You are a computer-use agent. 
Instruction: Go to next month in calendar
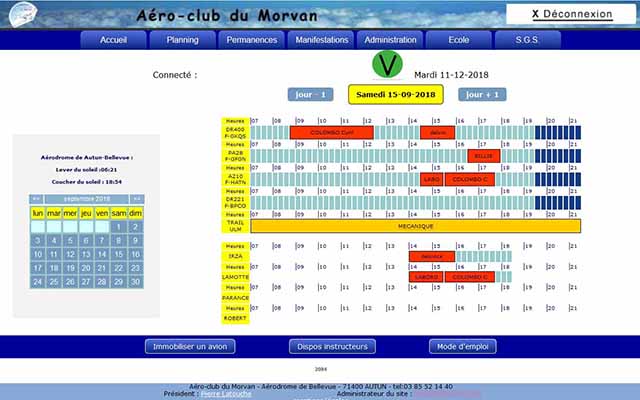[137, 199]
